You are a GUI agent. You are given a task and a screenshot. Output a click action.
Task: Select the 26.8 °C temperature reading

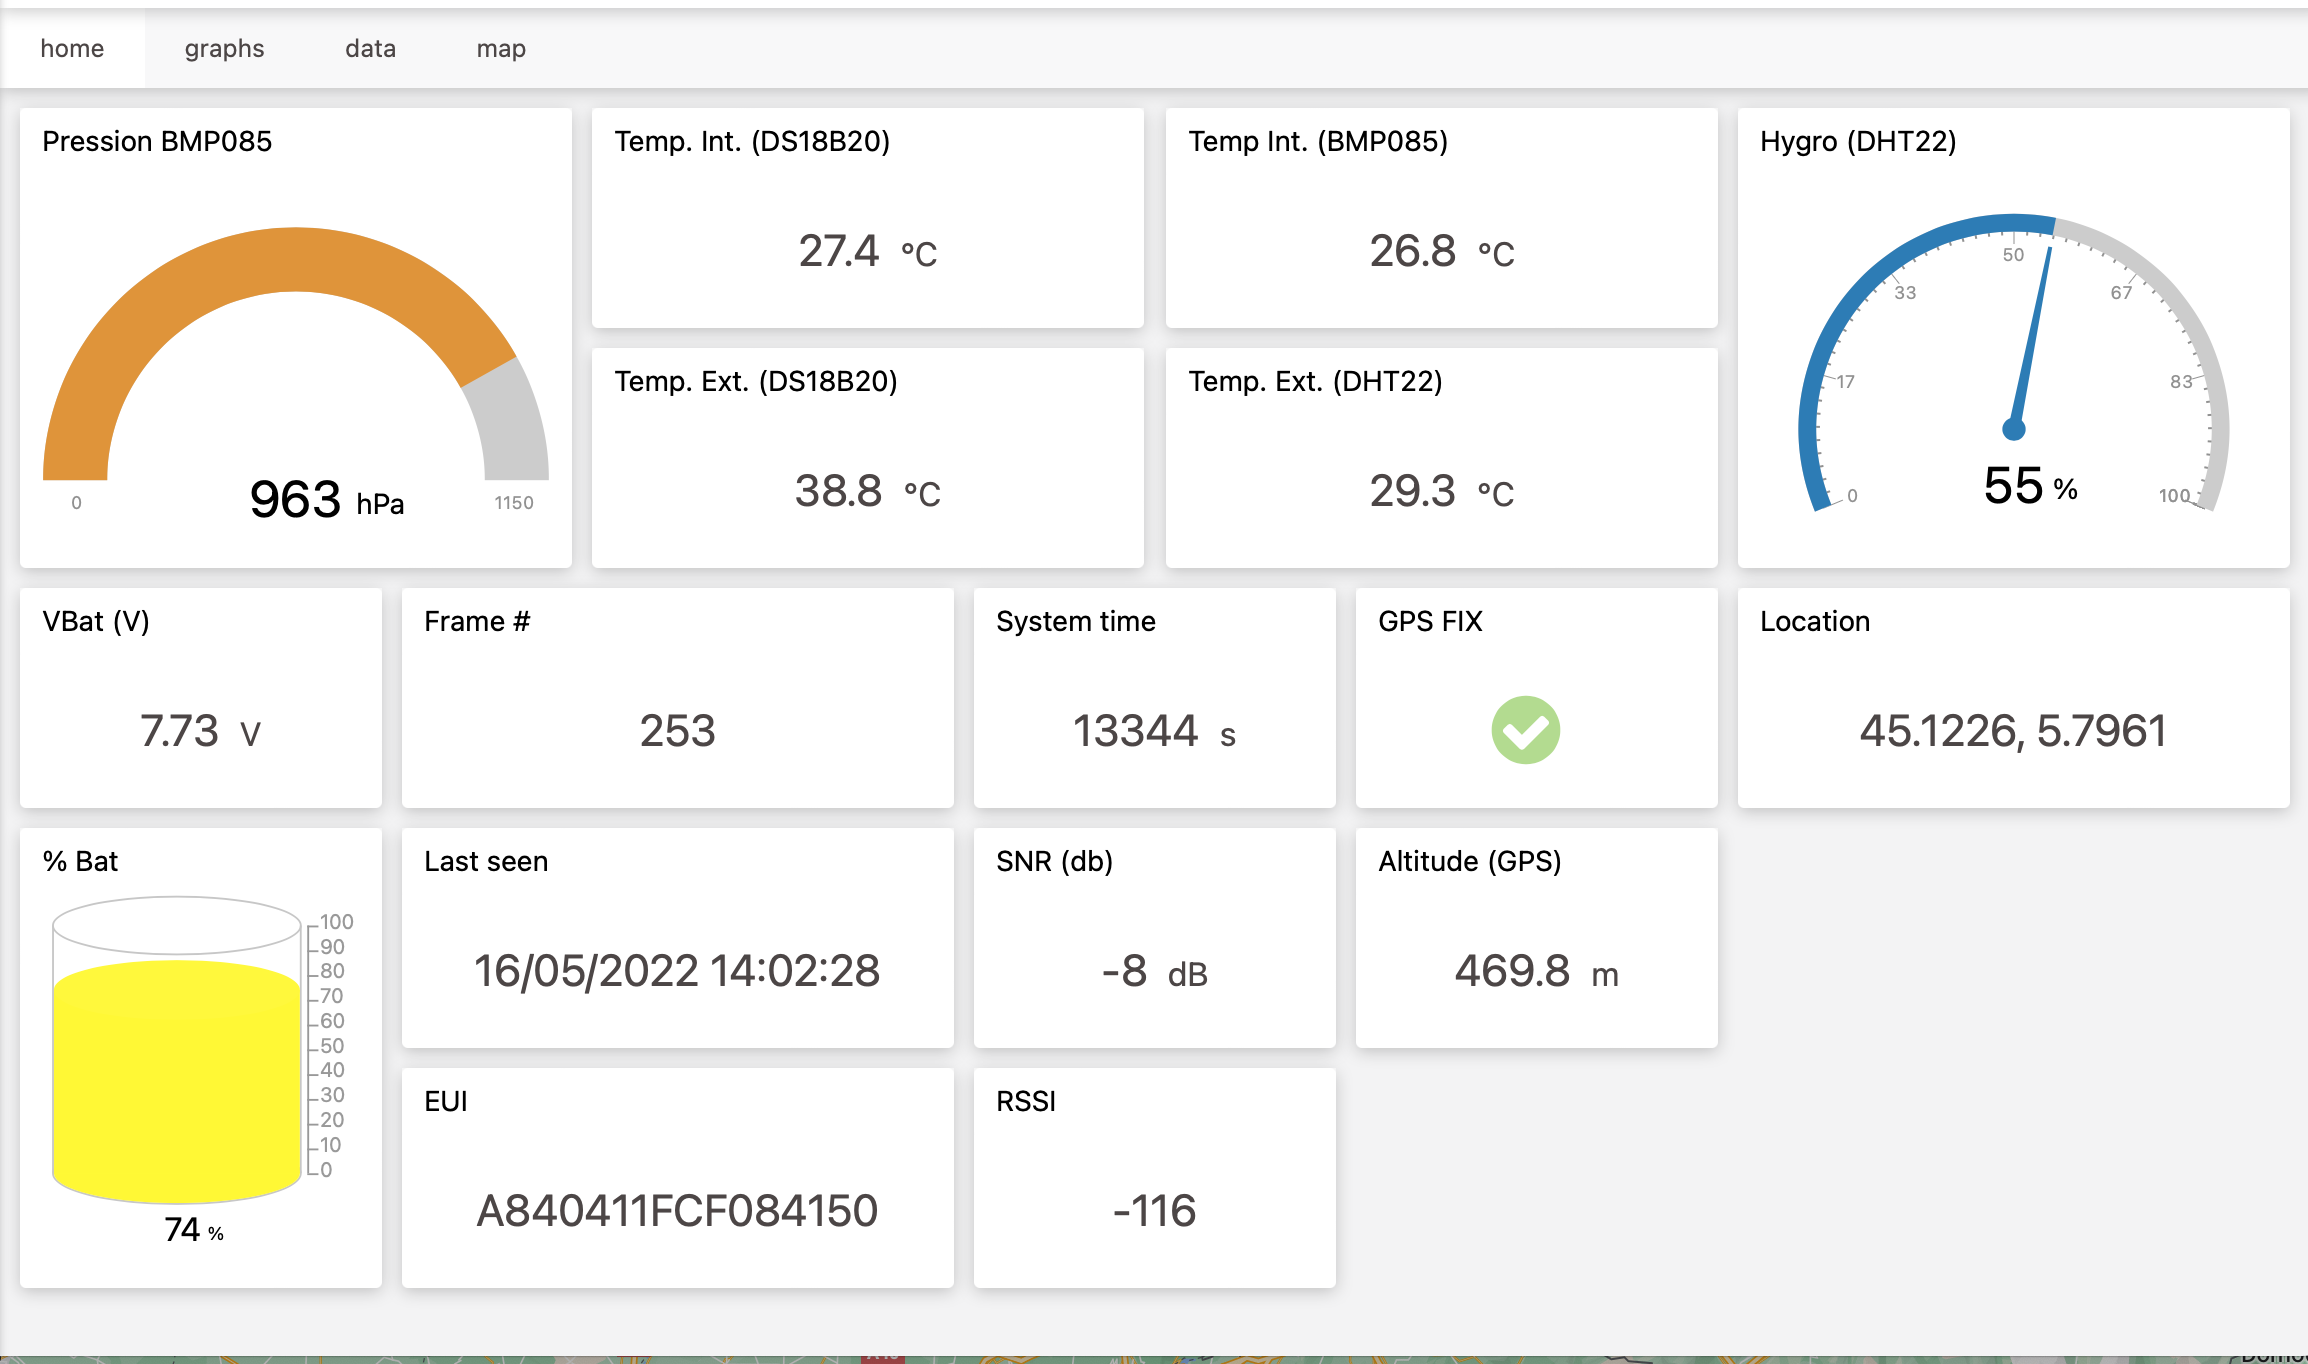click(x=1442, y=251)
